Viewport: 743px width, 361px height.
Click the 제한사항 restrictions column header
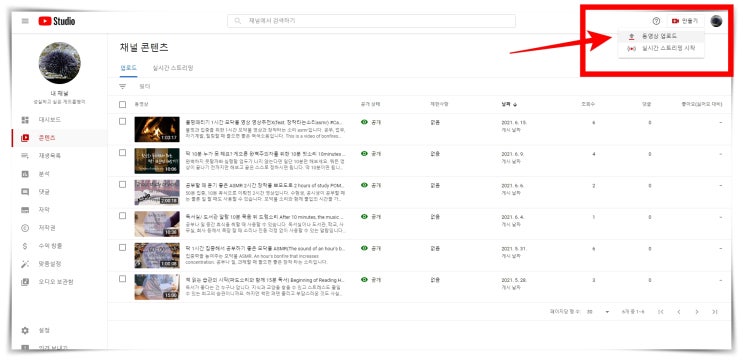[439, 104]
